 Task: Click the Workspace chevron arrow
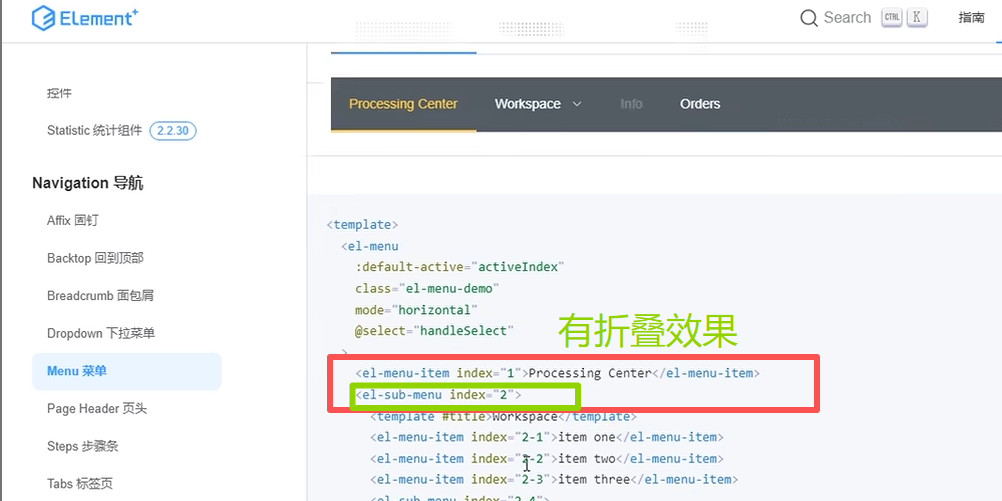click(576, 104)
